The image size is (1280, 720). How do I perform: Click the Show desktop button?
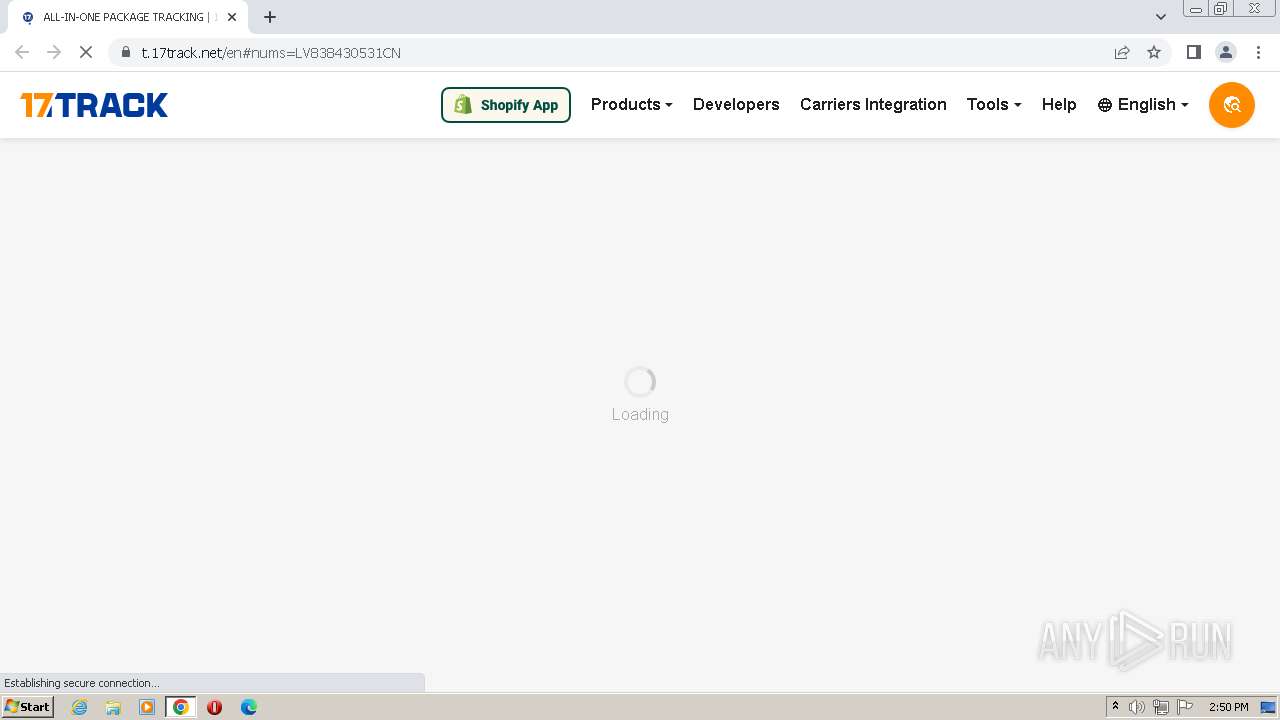pos(1268,707)
